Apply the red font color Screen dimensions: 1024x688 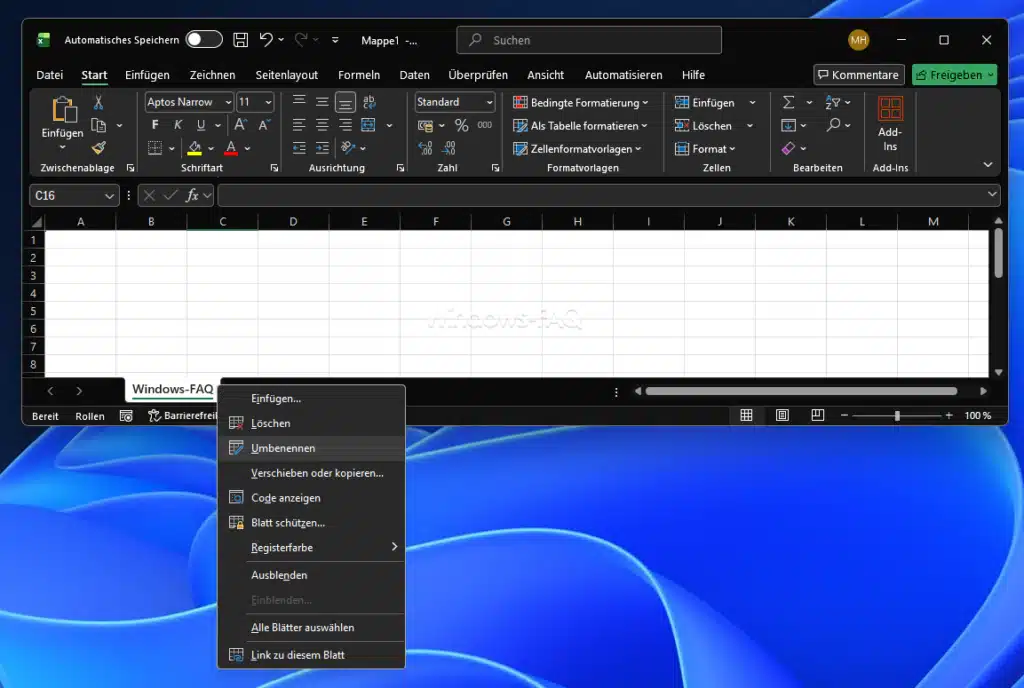[x=231, y=148]
